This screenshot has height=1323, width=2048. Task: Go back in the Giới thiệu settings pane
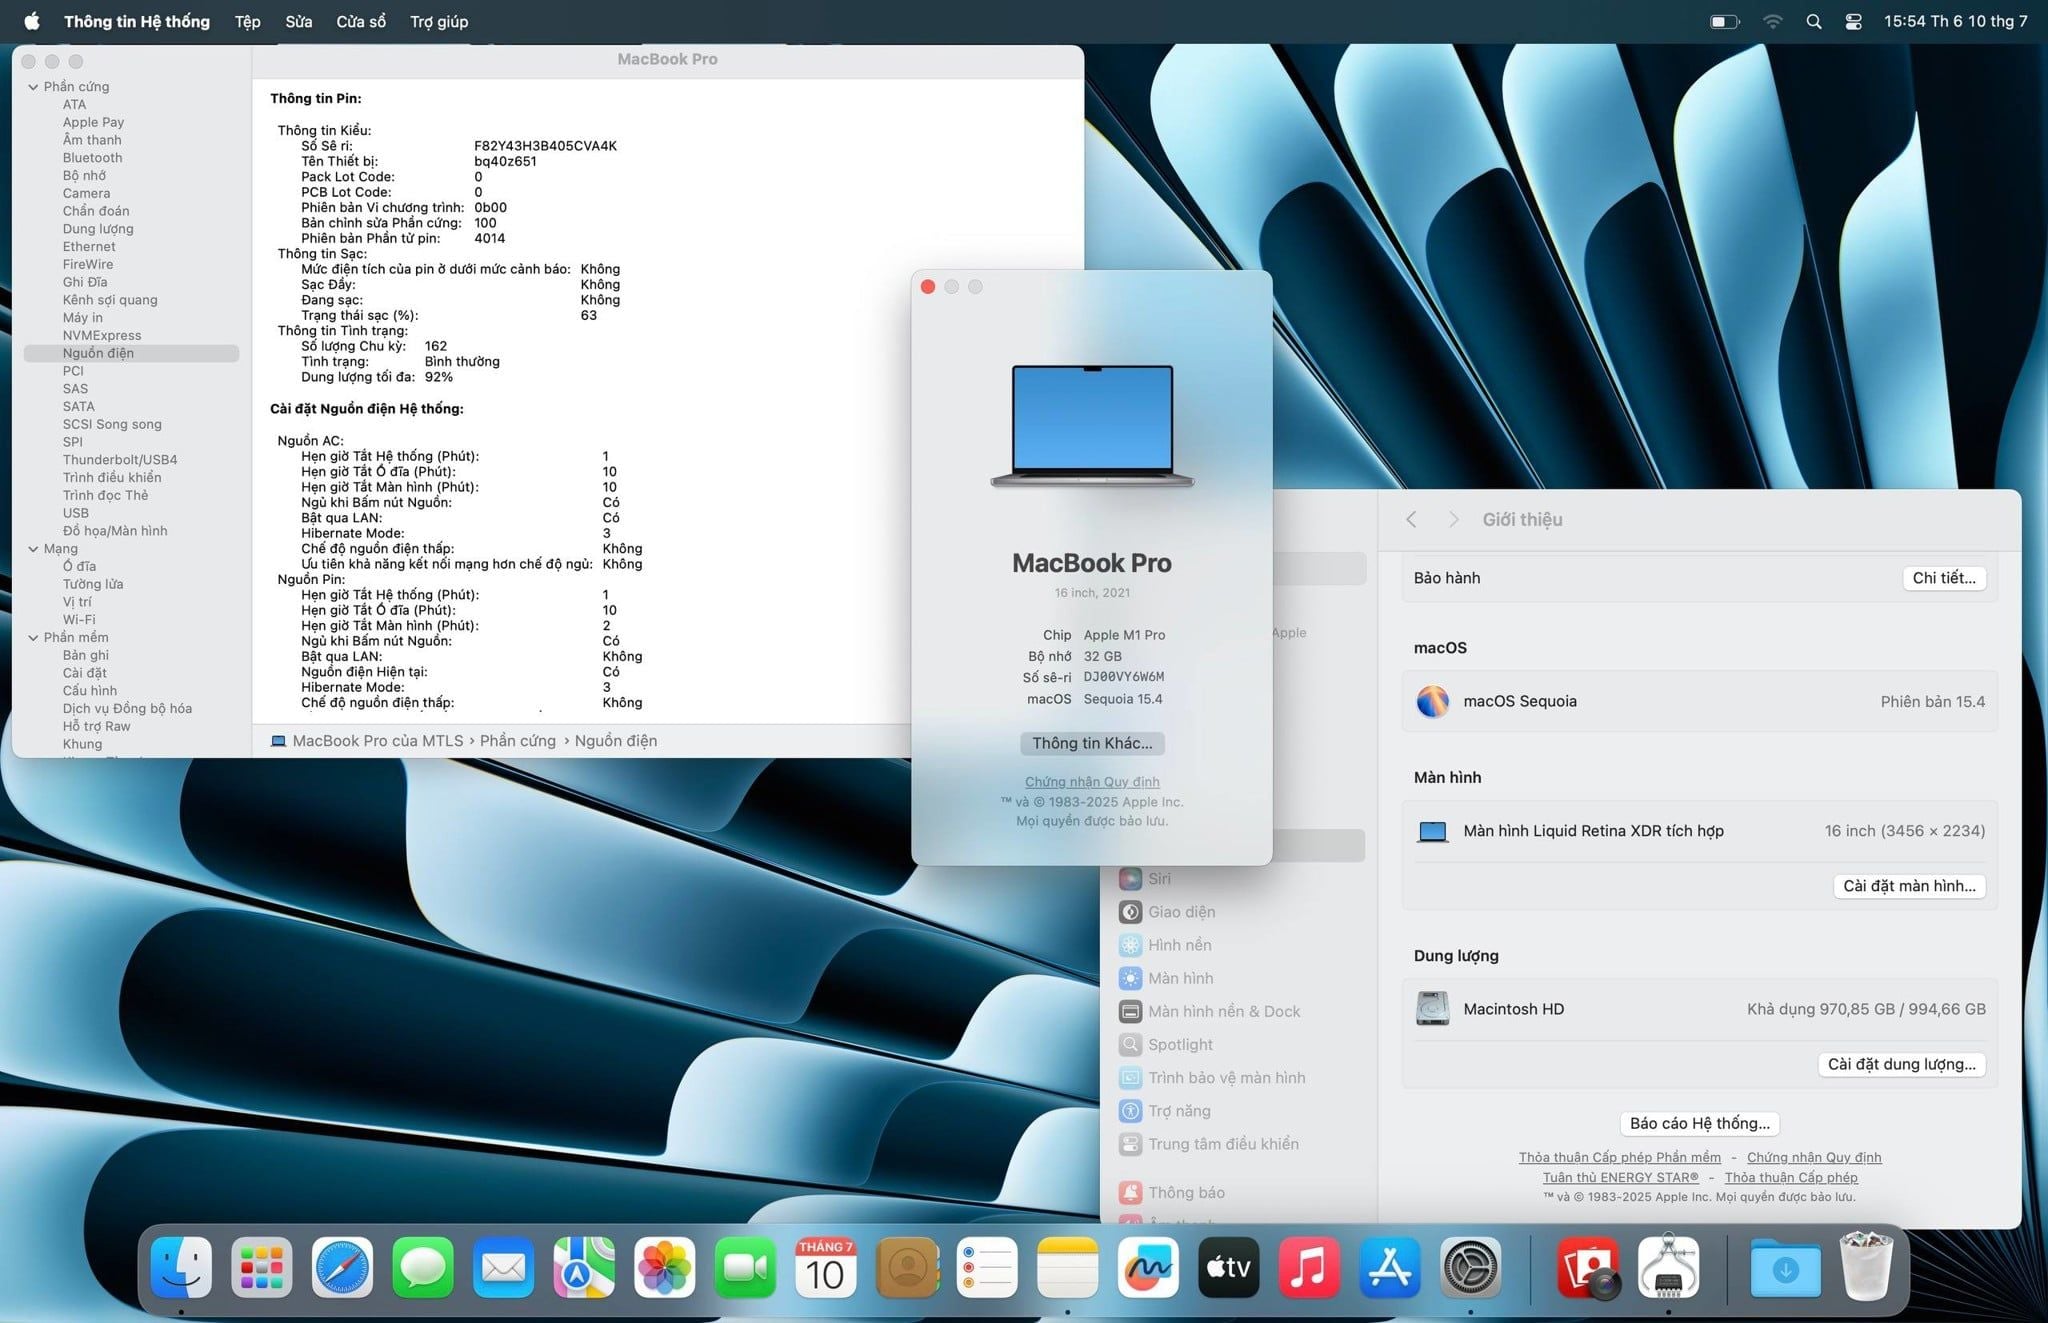click(1411, 519)
